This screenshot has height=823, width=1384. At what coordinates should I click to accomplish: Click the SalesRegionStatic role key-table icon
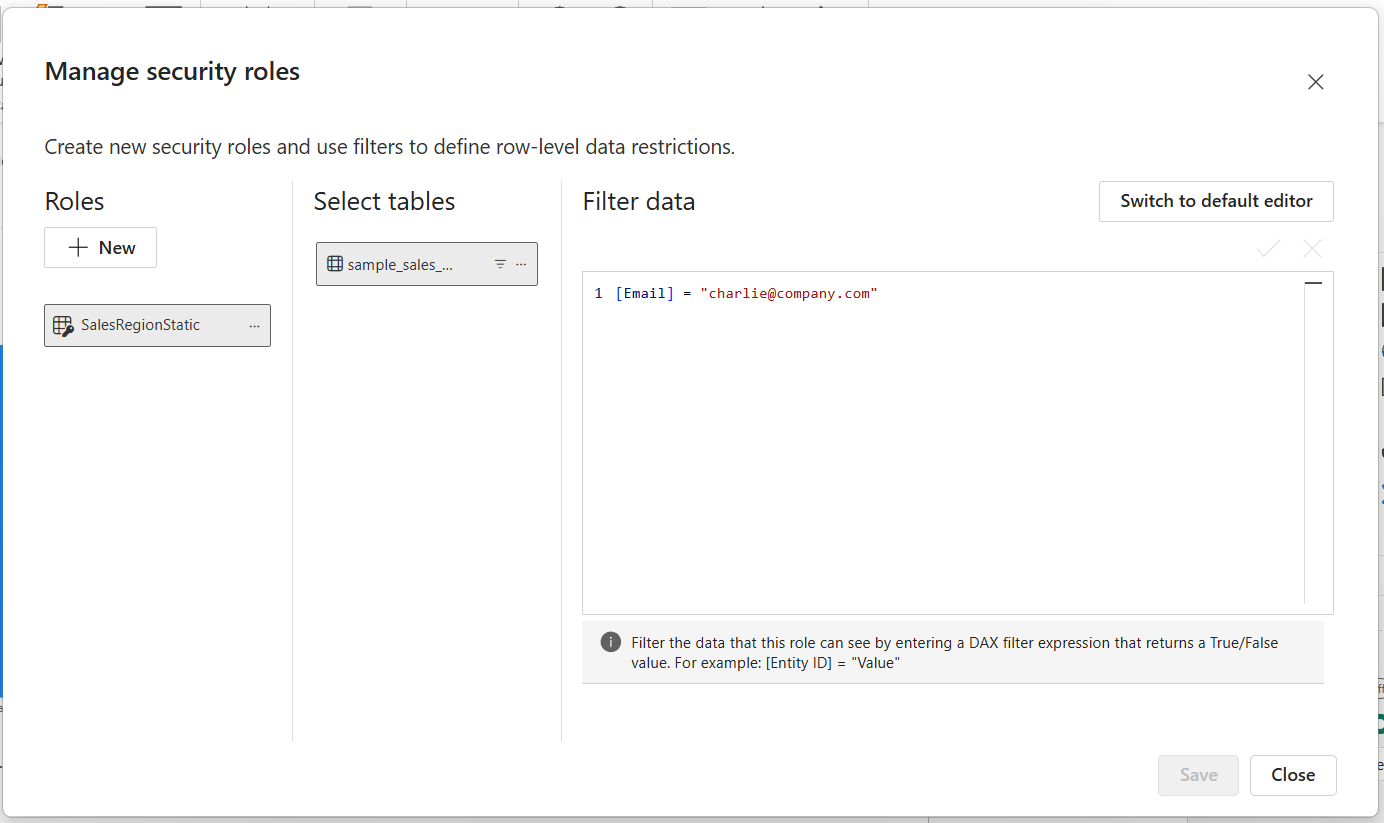point(63,326)
